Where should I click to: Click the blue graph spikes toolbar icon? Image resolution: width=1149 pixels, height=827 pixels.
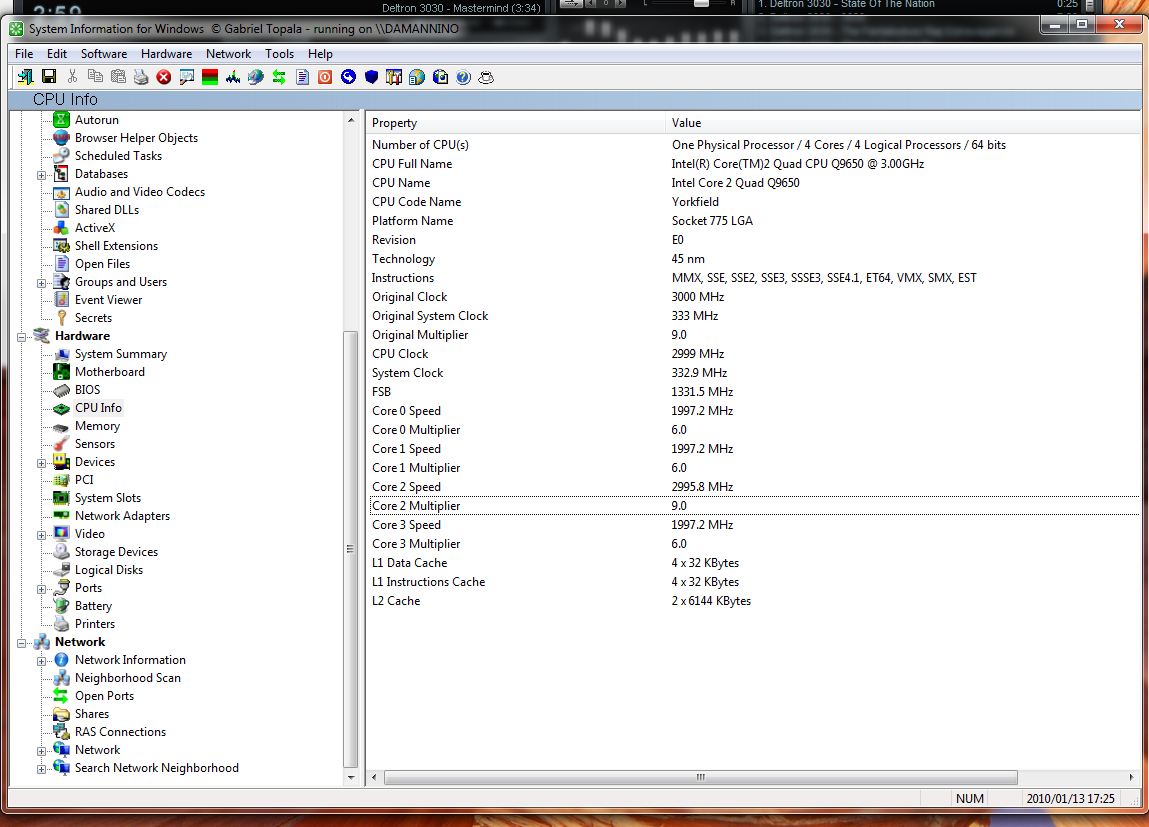click(x=233, y=77)
